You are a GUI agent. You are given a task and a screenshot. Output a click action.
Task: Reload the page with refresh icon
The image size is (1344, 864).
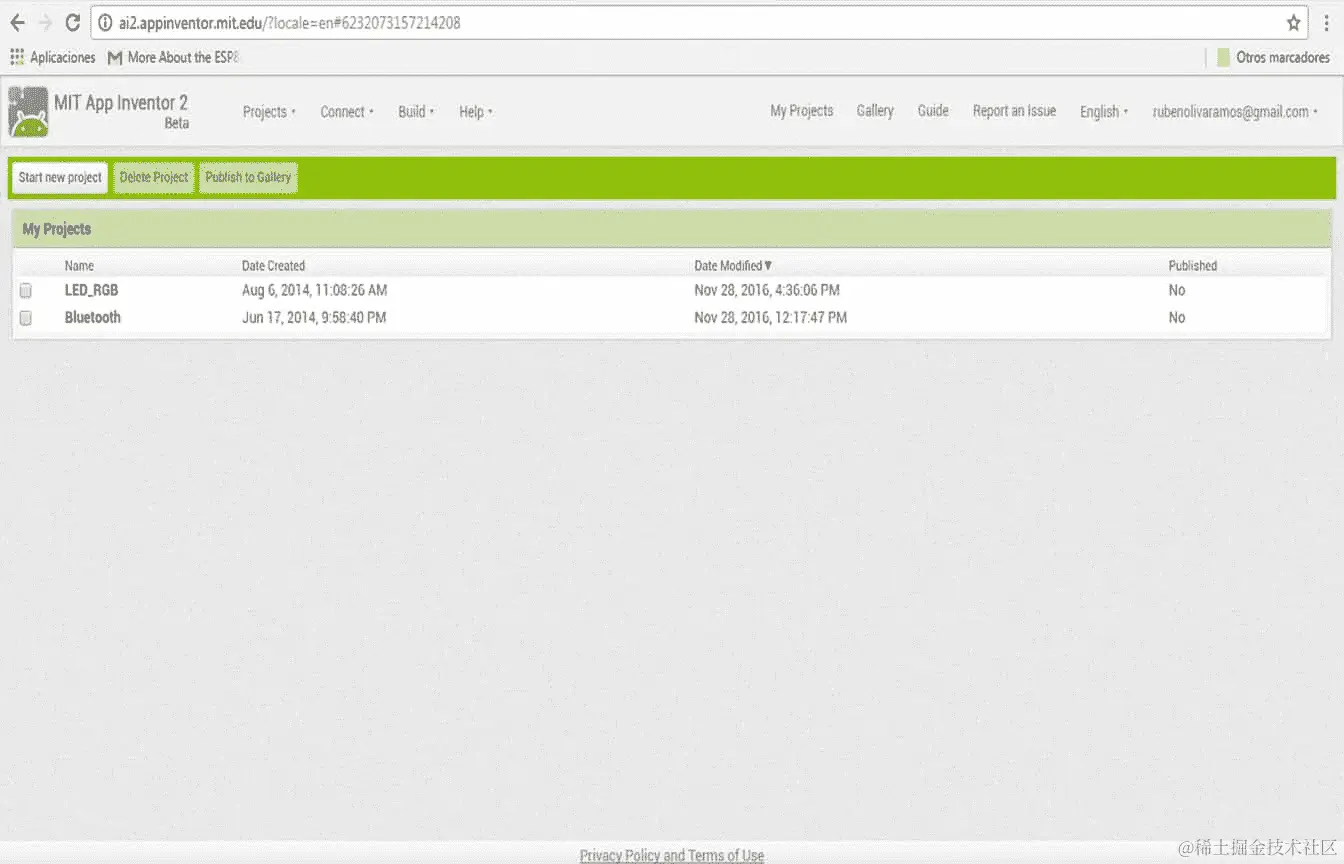72,22
